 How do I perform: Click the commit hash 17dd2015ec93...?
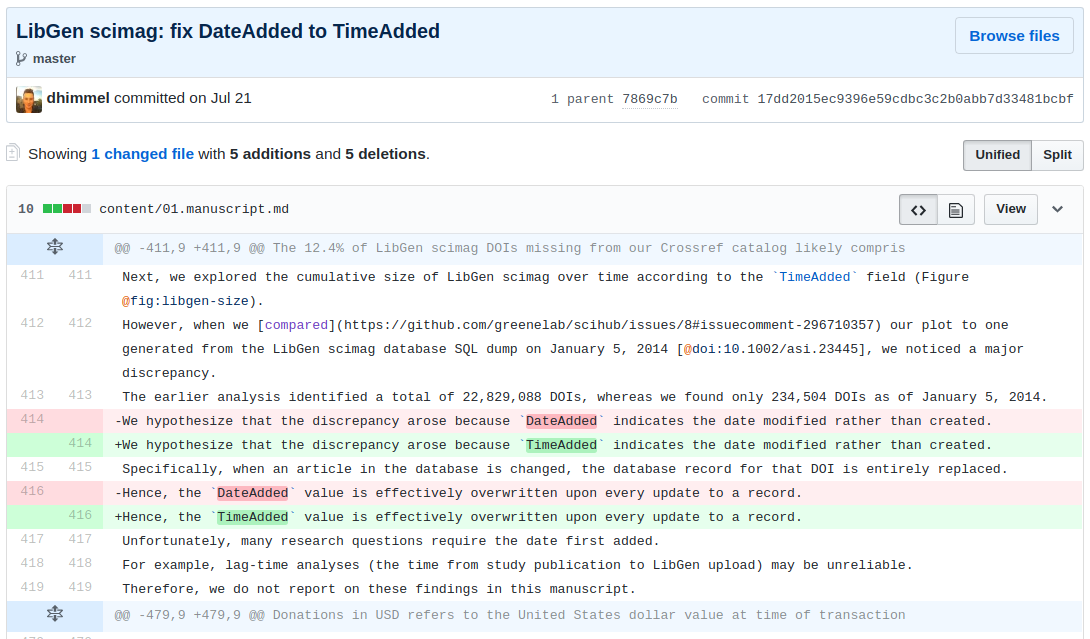click(915, 99)
